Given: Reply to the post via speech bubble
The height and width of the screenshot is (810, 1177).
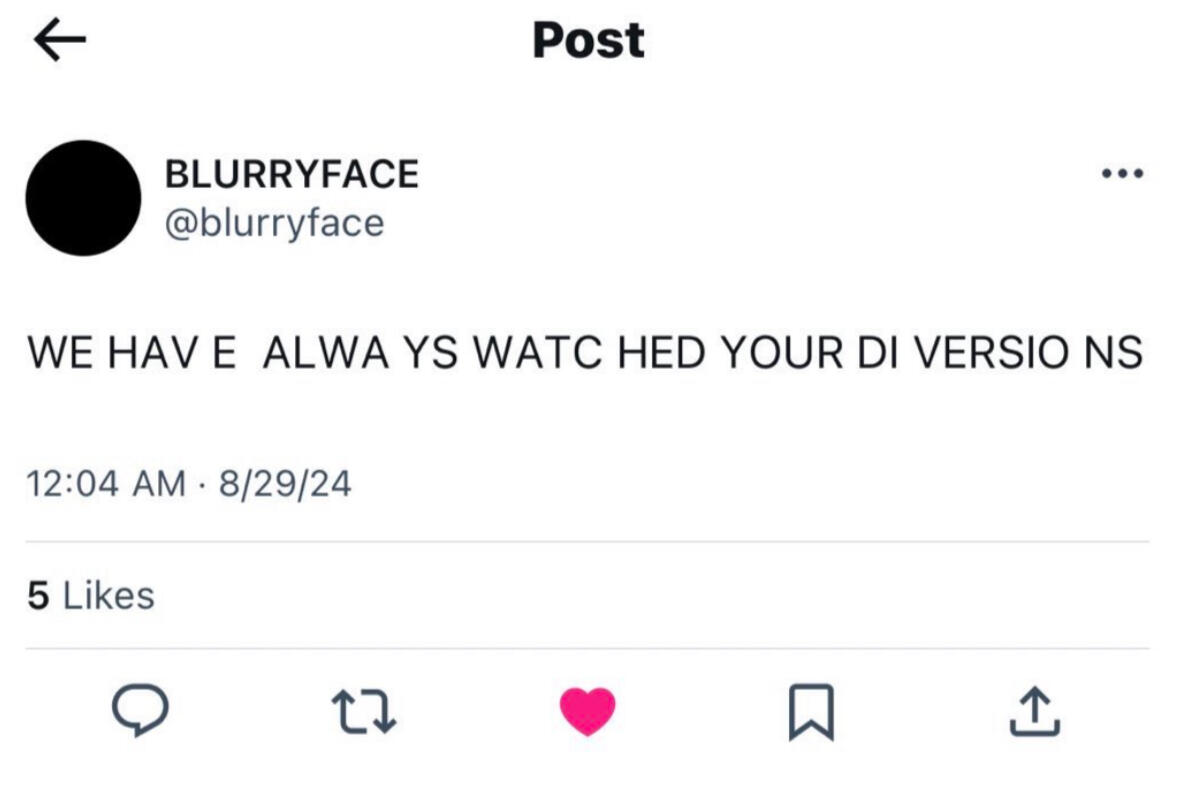Looking at the screenshot, I should 139,711.
